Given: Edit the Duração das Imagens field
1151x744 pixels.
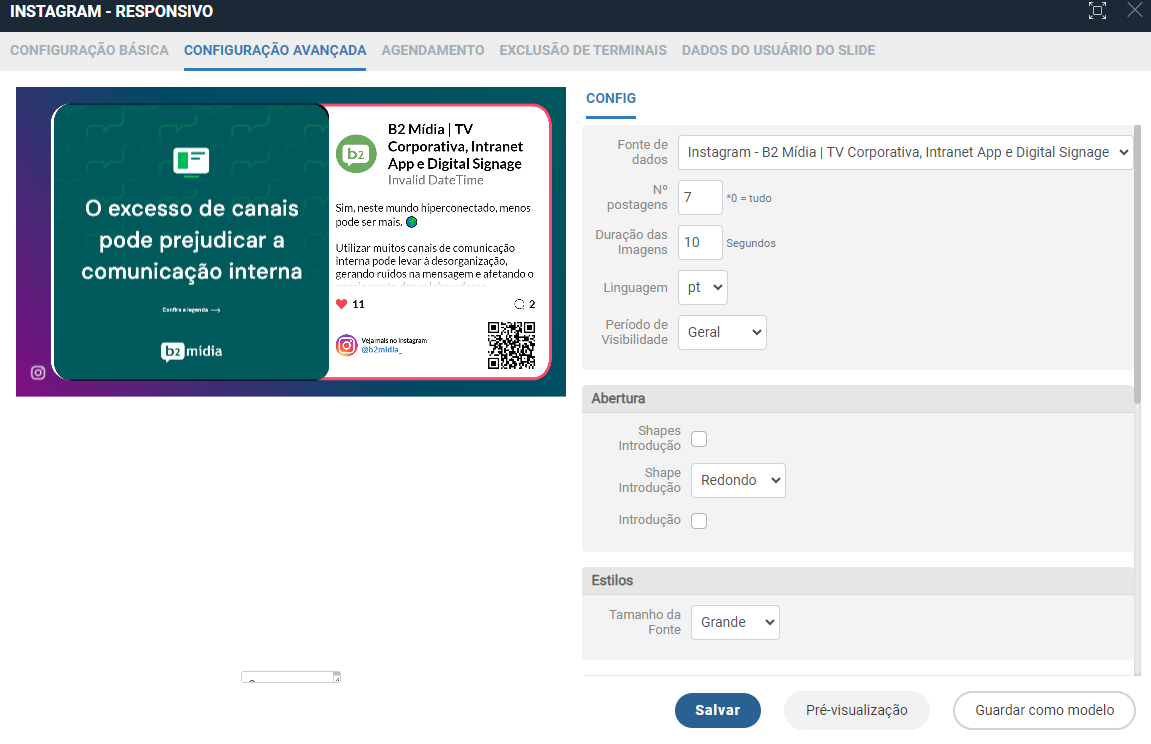Looking at the screenshot, I should [700, 242].
